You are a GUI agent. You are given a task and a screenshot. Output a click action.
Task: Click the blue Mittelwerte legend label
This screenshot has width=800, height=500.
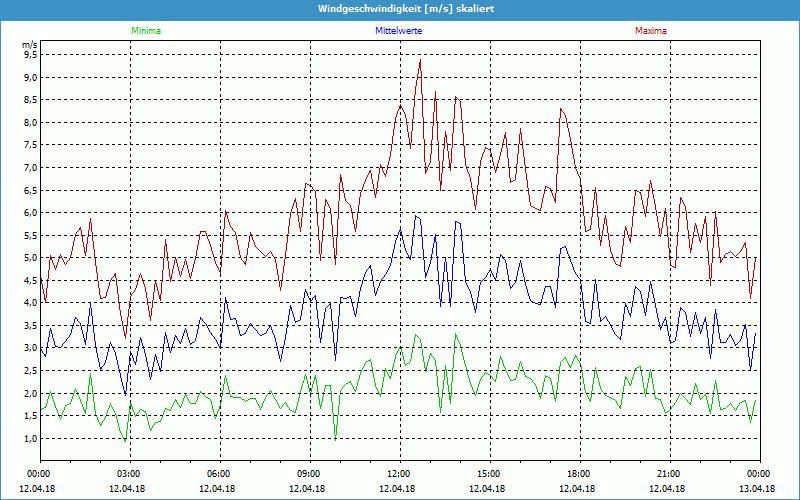[398, 31]
